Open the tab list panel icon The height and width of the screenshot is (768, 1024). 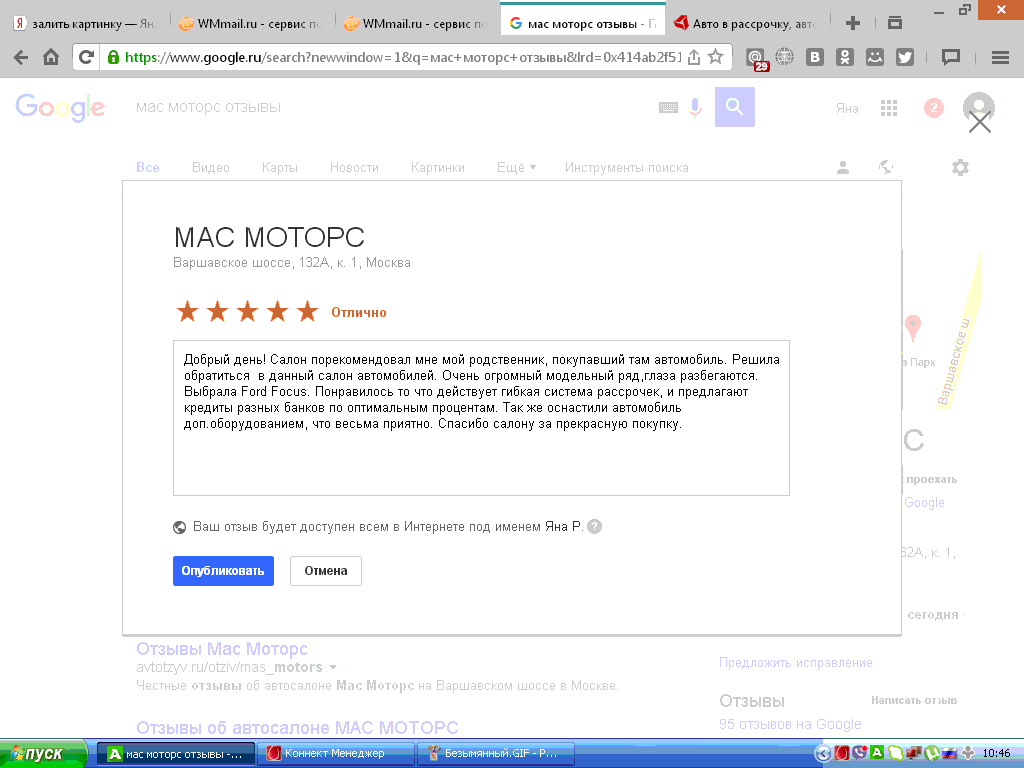[895, 23]
